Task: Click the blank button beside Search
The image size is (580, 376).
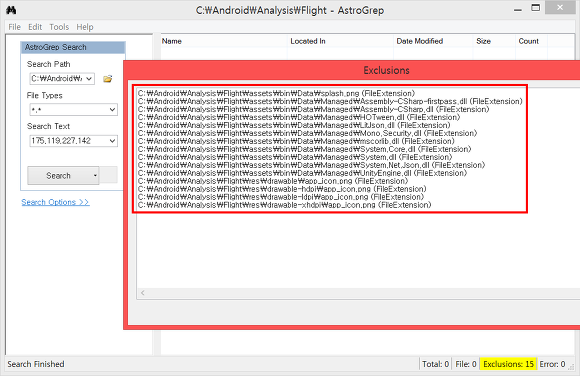Action: tap(109, 175)
